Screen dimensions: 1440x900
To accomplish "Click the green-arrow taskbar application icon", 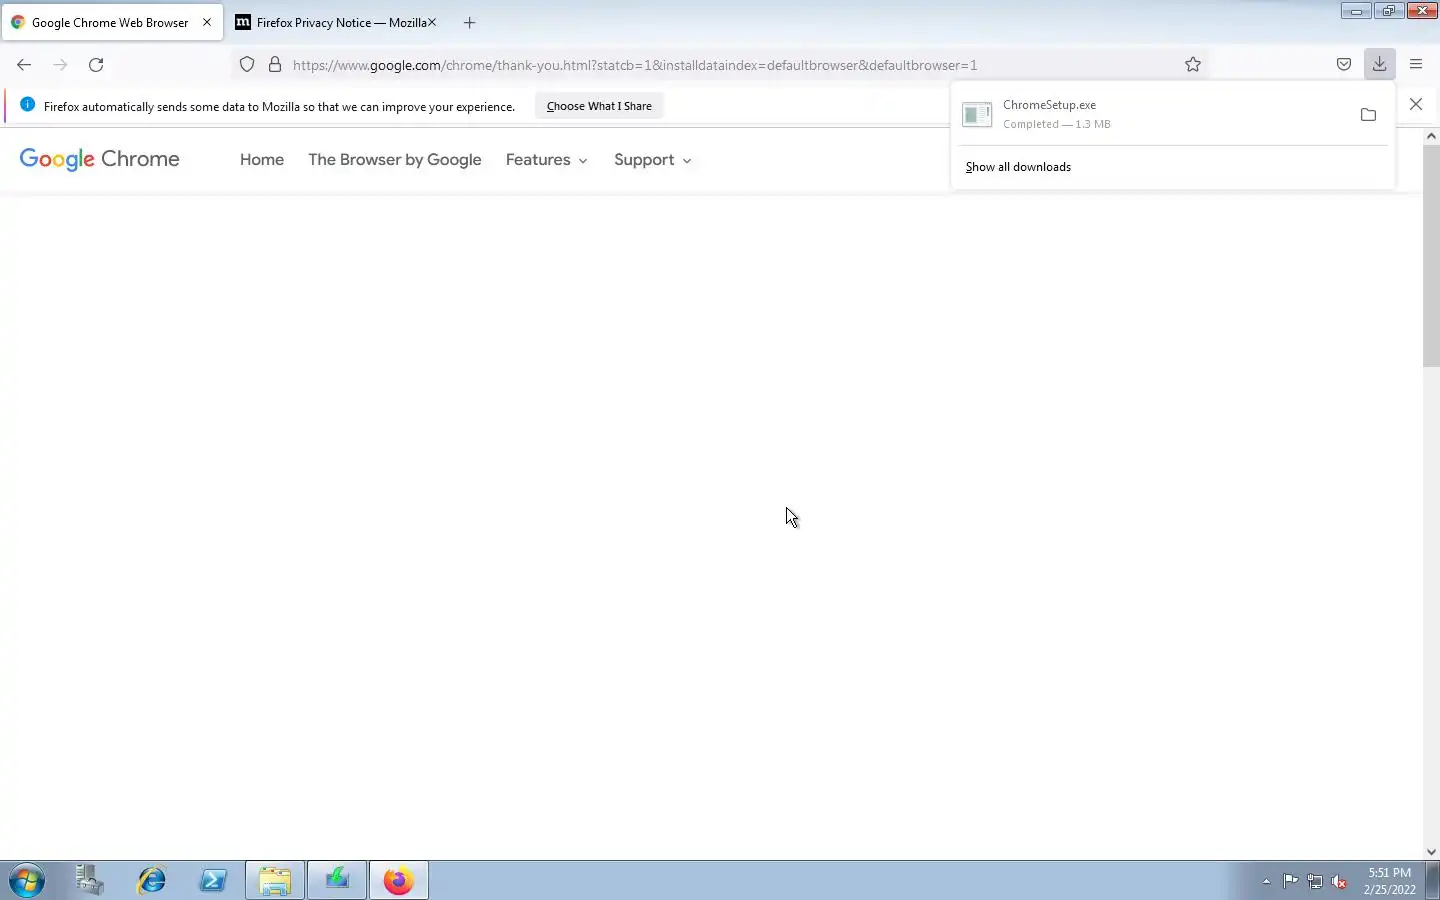I will tap(337, 881).
